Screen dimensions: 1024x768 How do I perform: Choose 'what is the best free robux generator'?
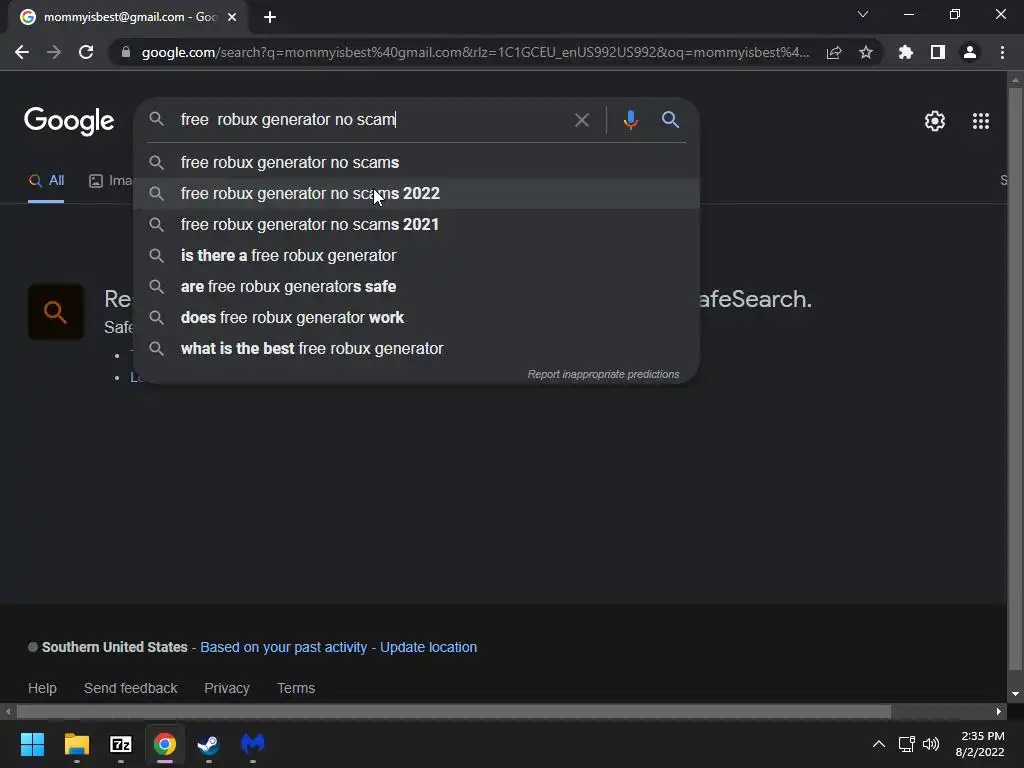(x=417, y=349)
